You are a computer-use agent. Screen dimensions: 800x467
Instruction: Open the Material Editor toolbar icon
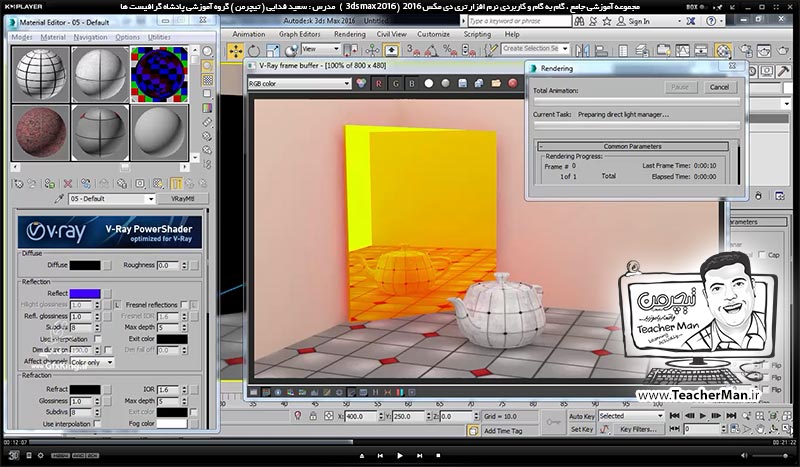(722, 50)
